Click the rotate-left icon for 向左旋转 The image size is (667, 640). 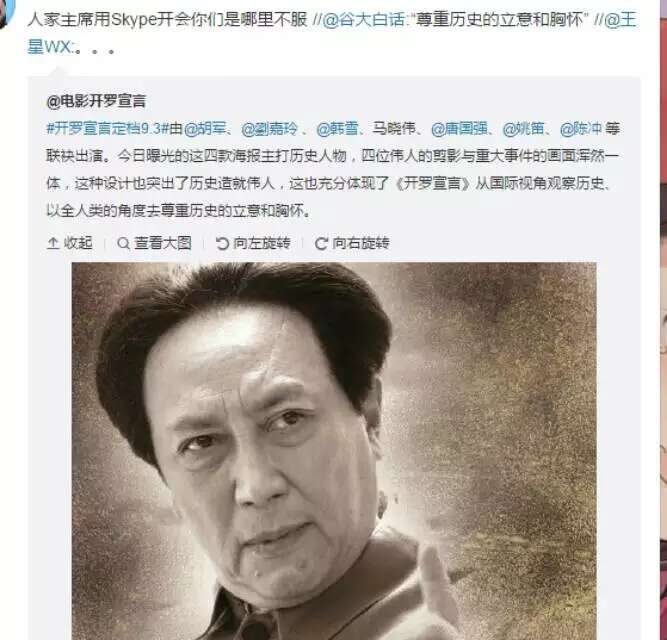[x=222, y=244]
